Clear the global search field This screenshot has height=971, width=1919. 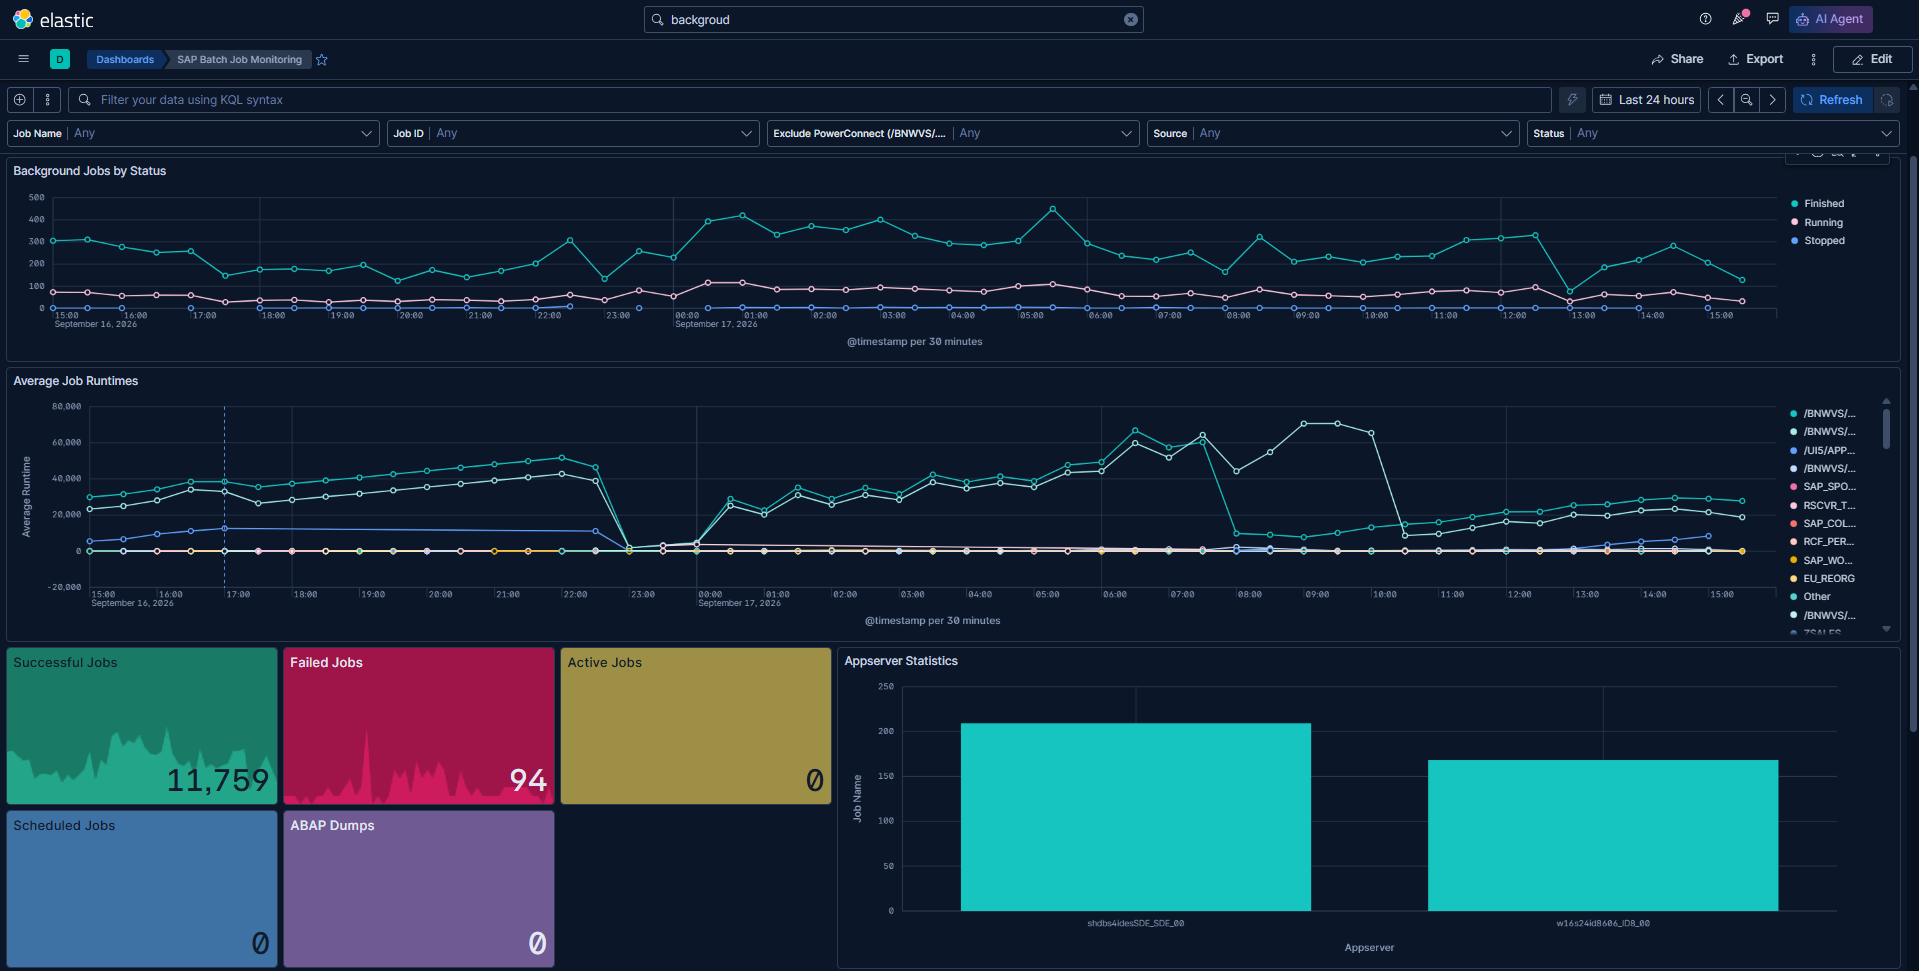coord(1130,20)
